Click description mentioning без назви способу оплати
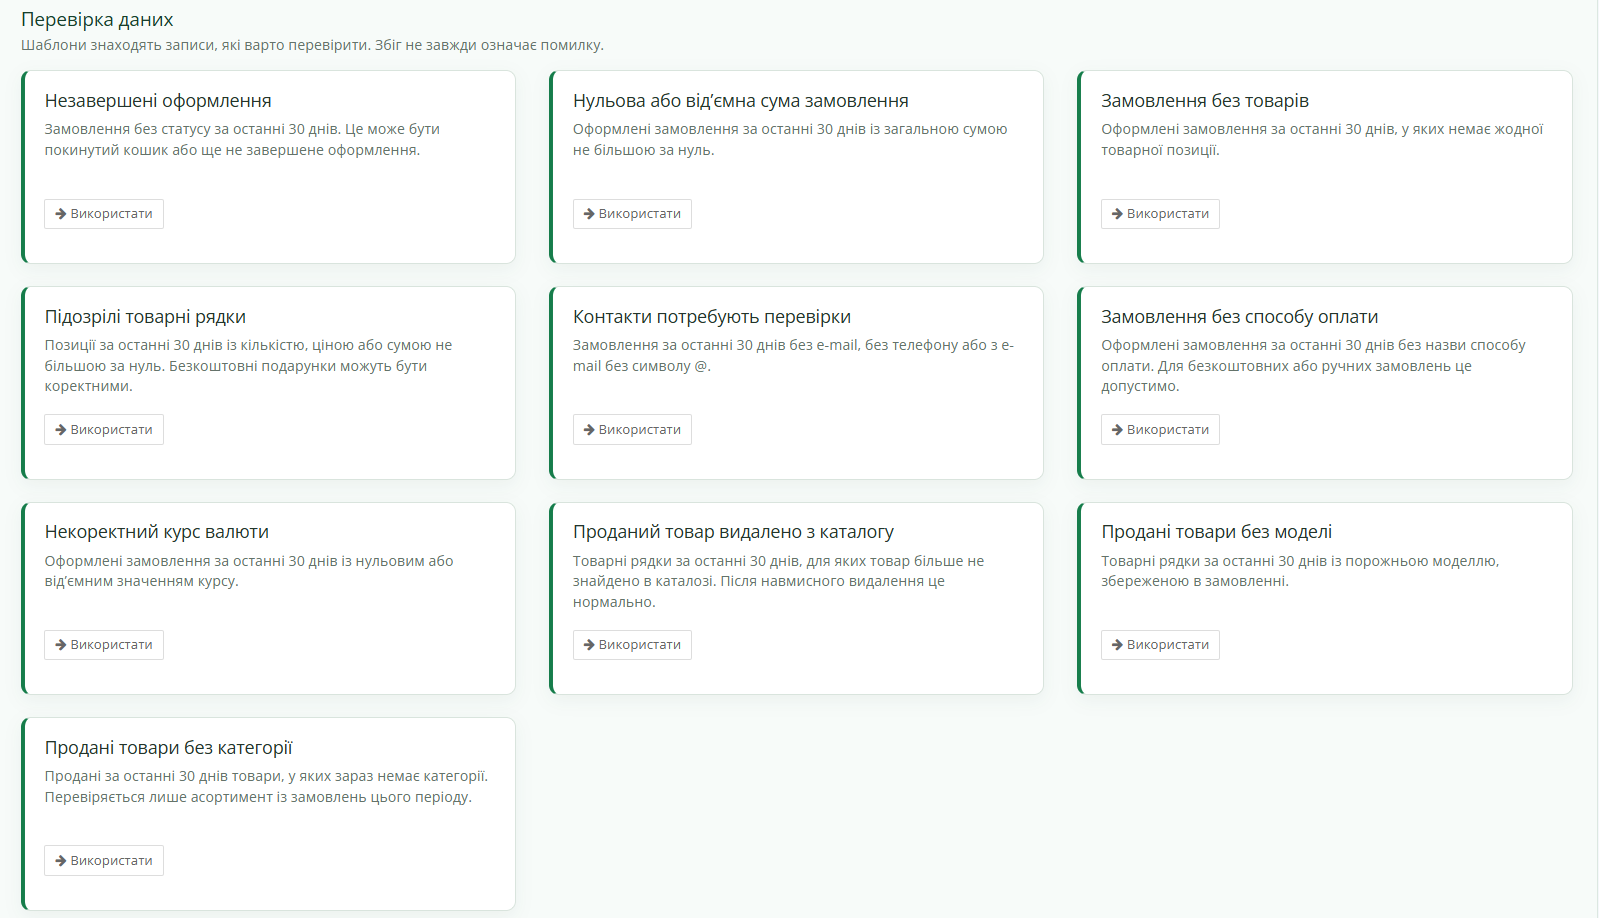This screenshot has height=918, width=1599. coord(1313,366)
